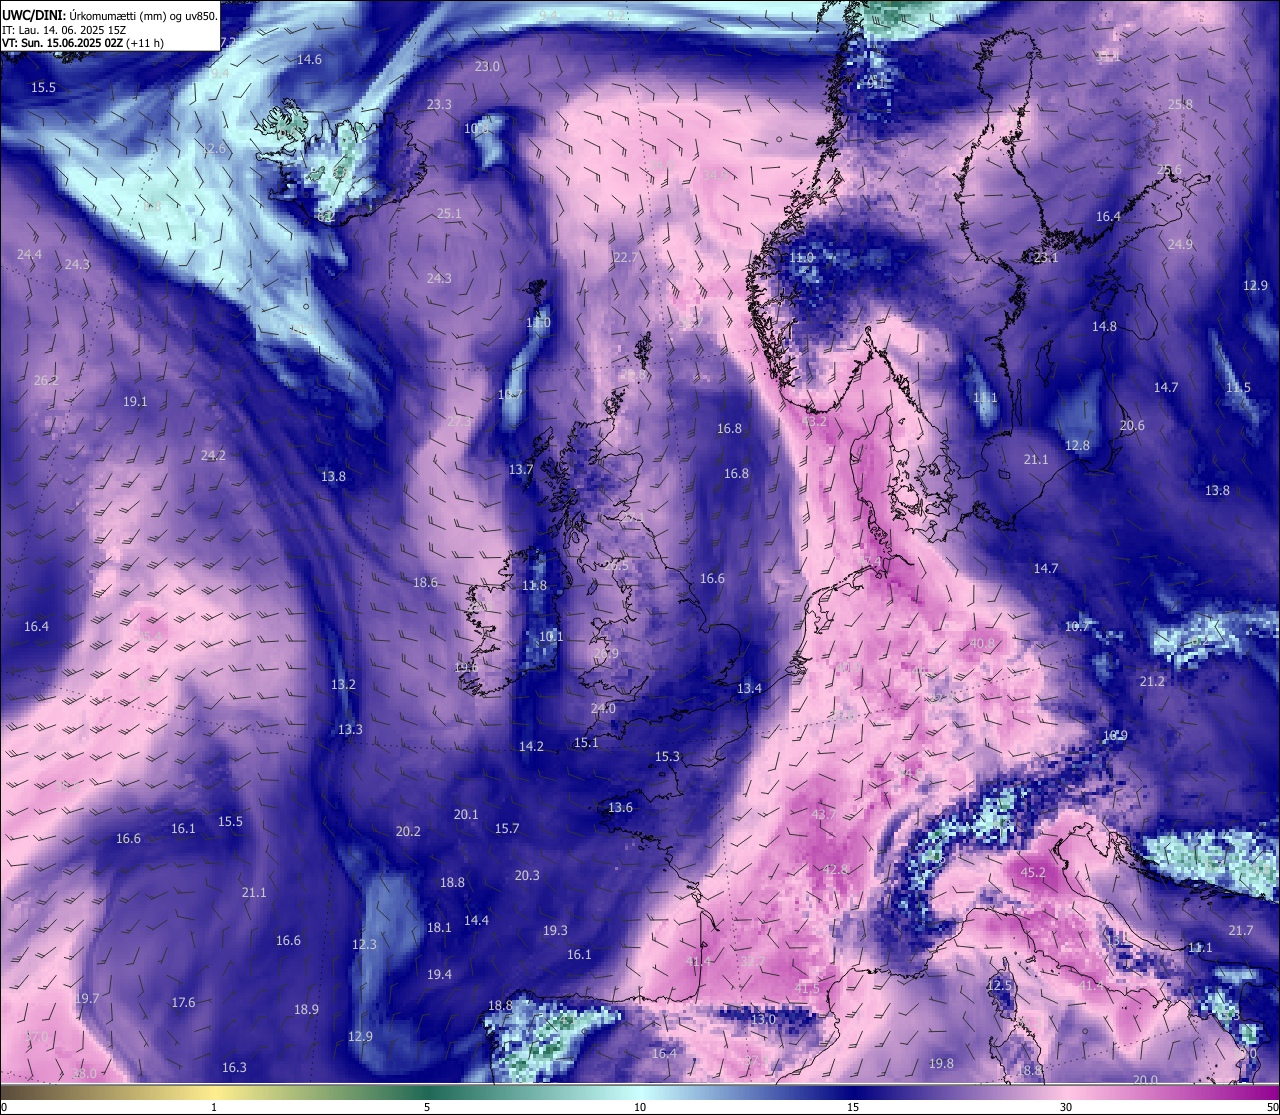Select the IT: Lau. 14.06.2025 15Z line
Image resolution: width=1280 pixels, height=1115 pixels.
(x=63, y=30)
